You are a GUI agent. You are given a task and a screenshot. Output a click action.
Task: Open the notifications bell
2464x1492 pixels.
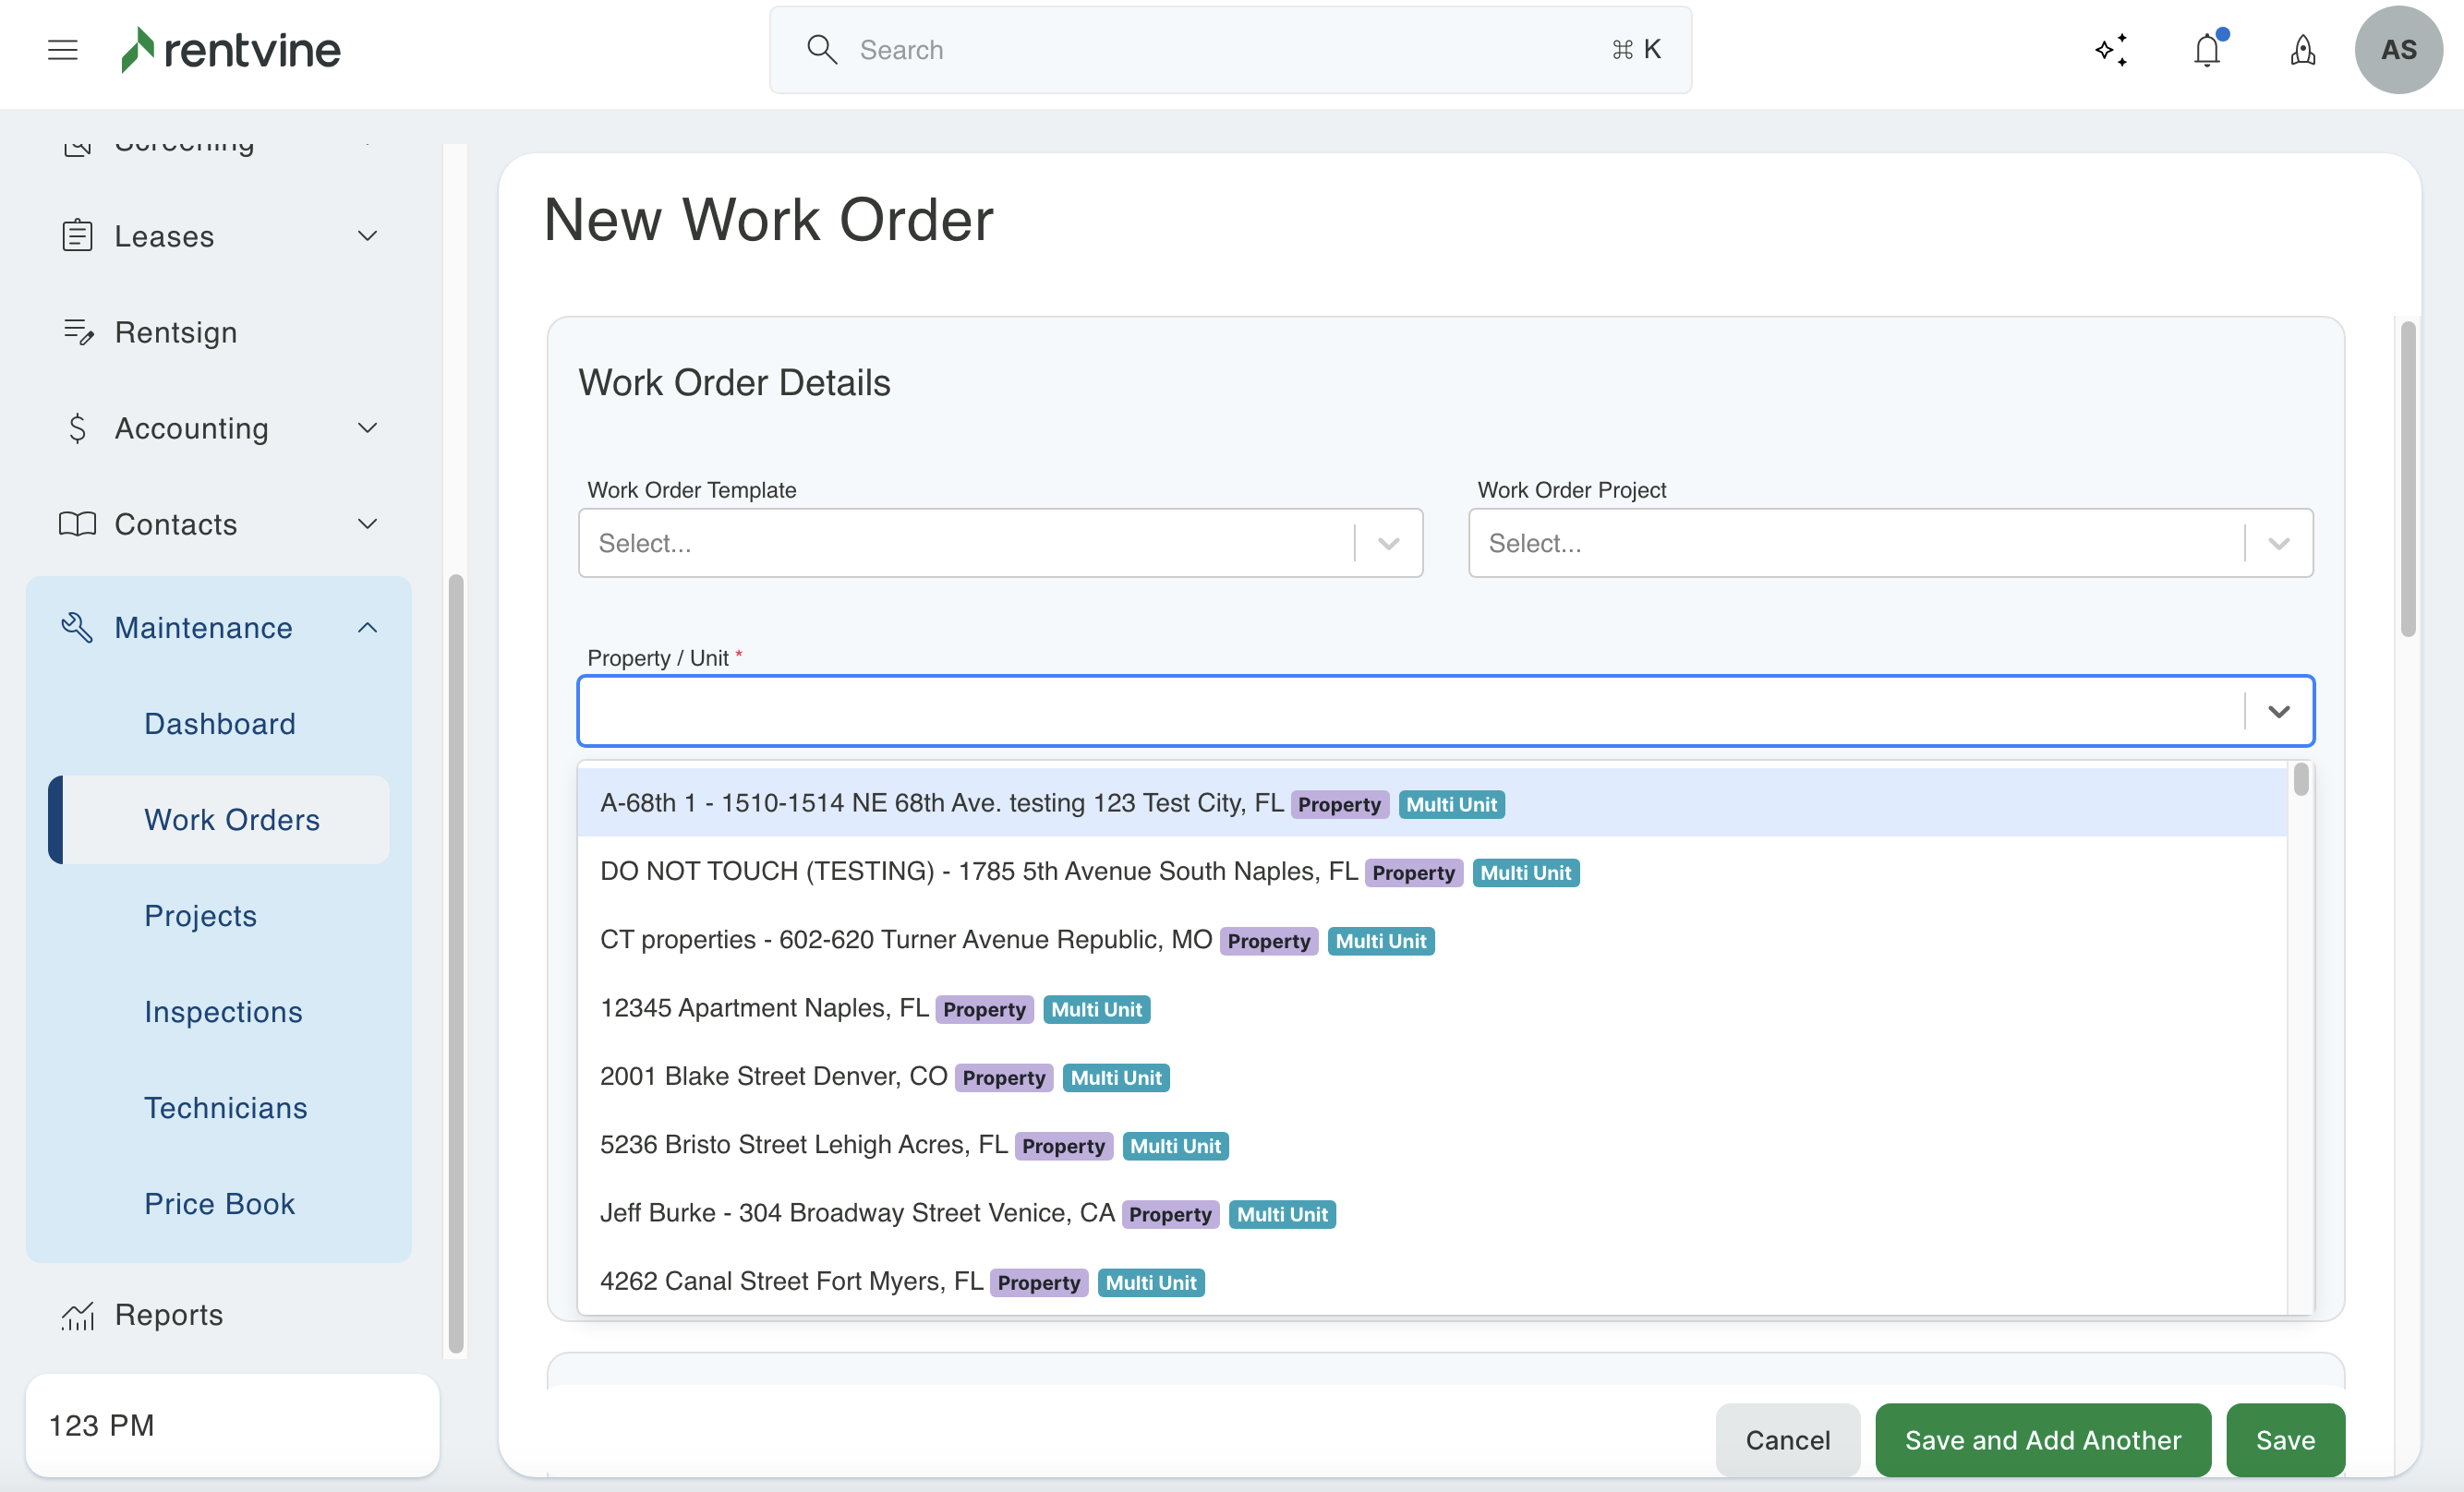coord(2207,49)
